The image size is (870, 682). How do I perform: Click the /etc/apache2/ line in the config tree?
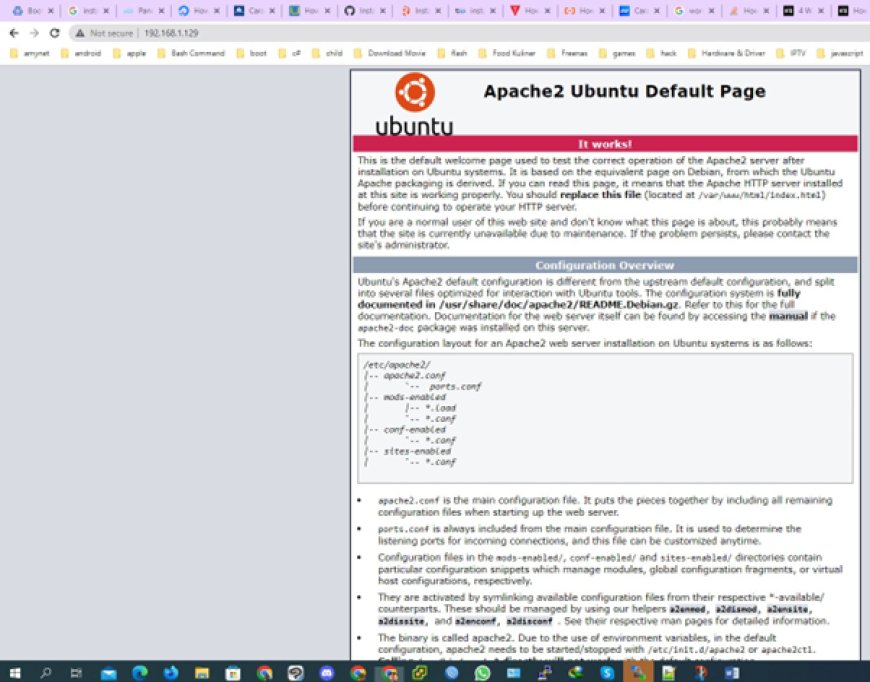point(397,365)
